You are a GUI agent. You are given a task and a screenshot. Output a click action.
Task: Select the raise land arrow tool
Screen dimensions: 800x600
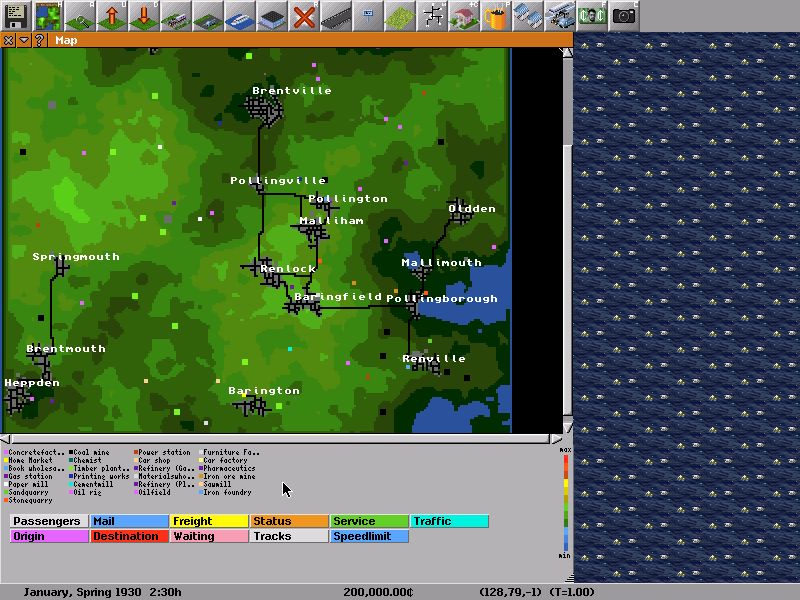[112, 15]
